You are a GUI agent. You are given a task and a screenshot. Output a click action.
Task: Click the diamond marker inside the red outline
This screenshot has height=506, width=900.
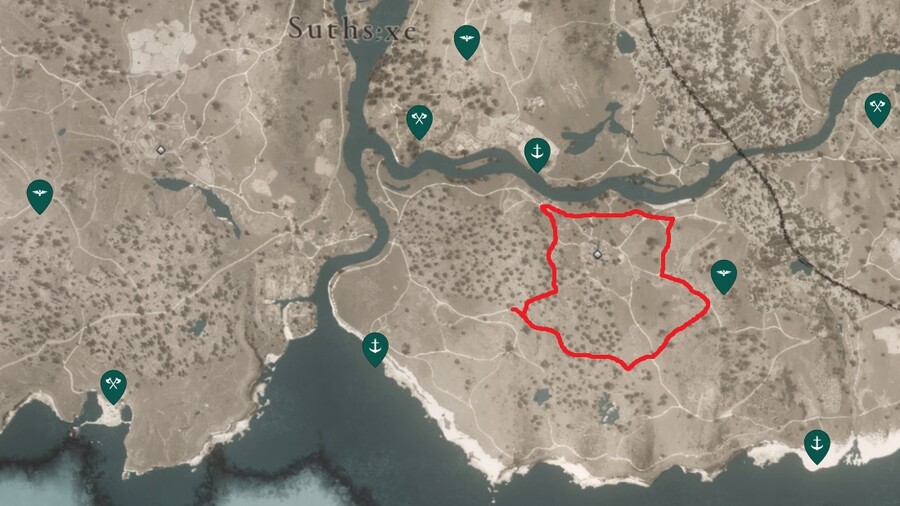tap(598, 254)
